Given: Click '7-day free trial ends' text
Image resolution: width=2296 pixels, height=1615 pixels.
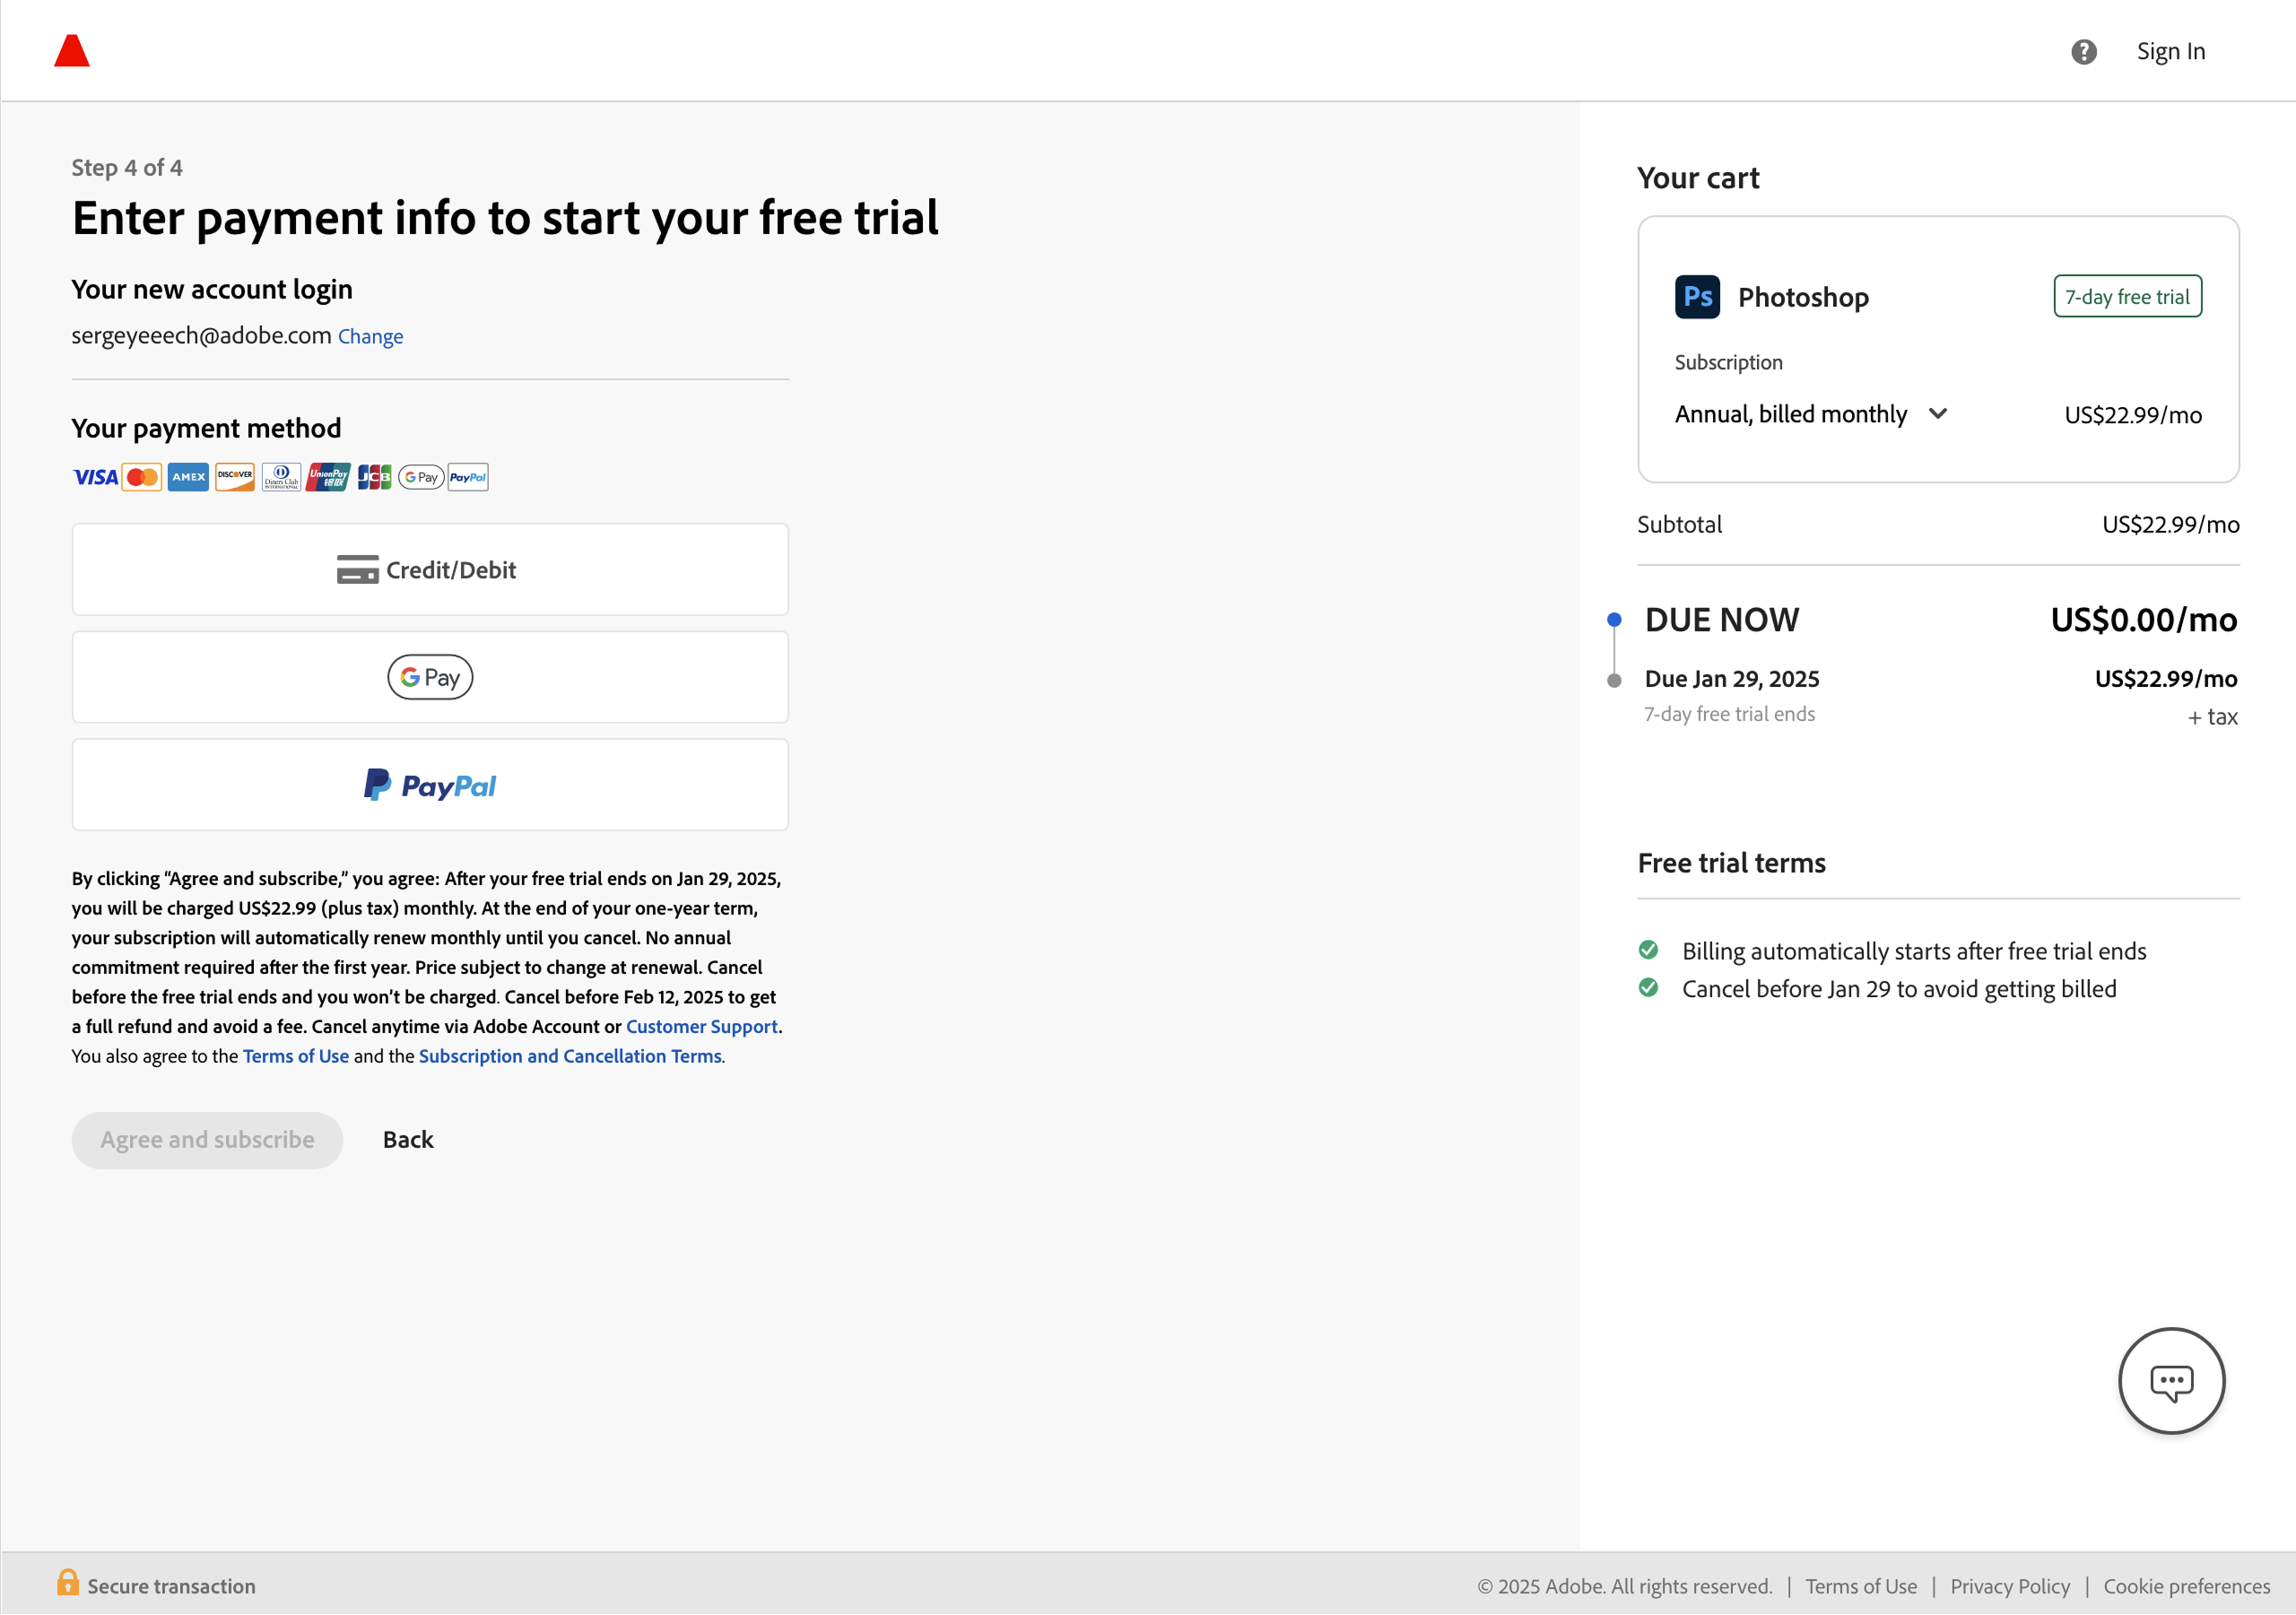Looking at the screenshot, I should 1729,714.
